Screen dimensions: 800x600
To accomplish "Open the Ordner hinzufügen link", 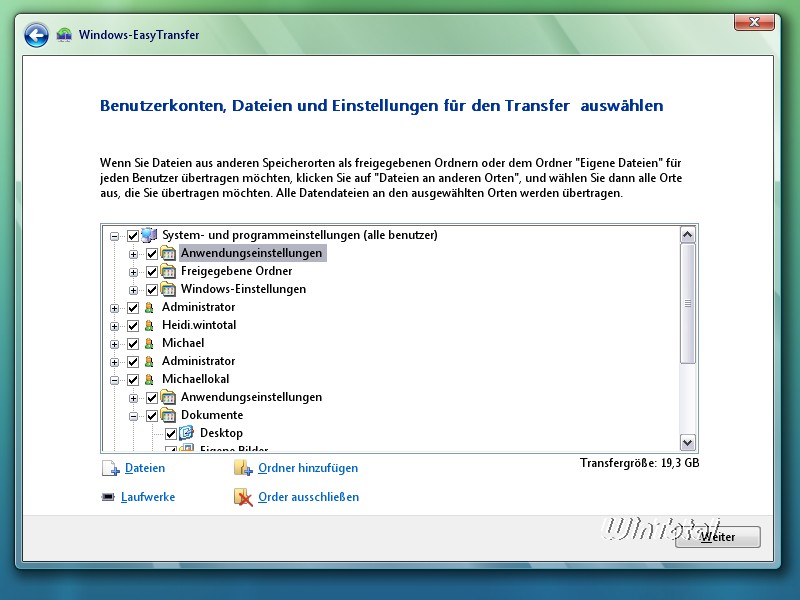I will point(308,468).
